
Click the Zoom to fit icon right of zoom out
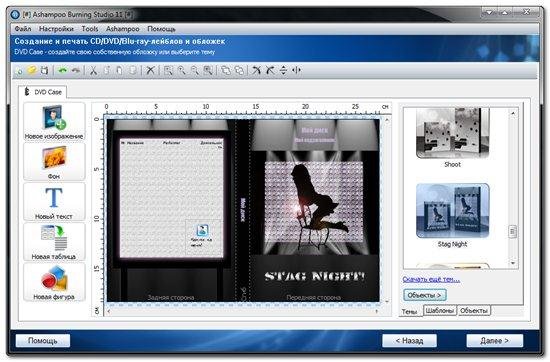[208, 71]
